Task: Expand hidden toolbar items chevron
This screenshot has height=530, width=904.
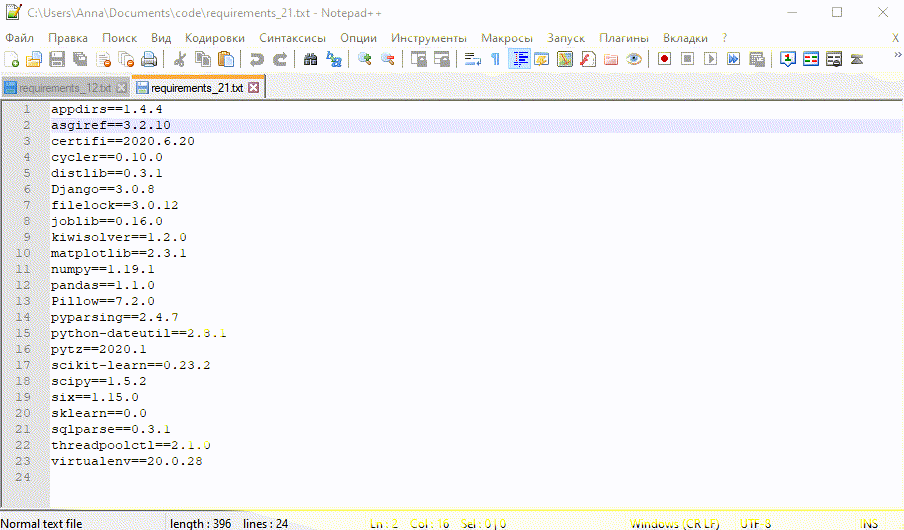Action: (898, 55)
